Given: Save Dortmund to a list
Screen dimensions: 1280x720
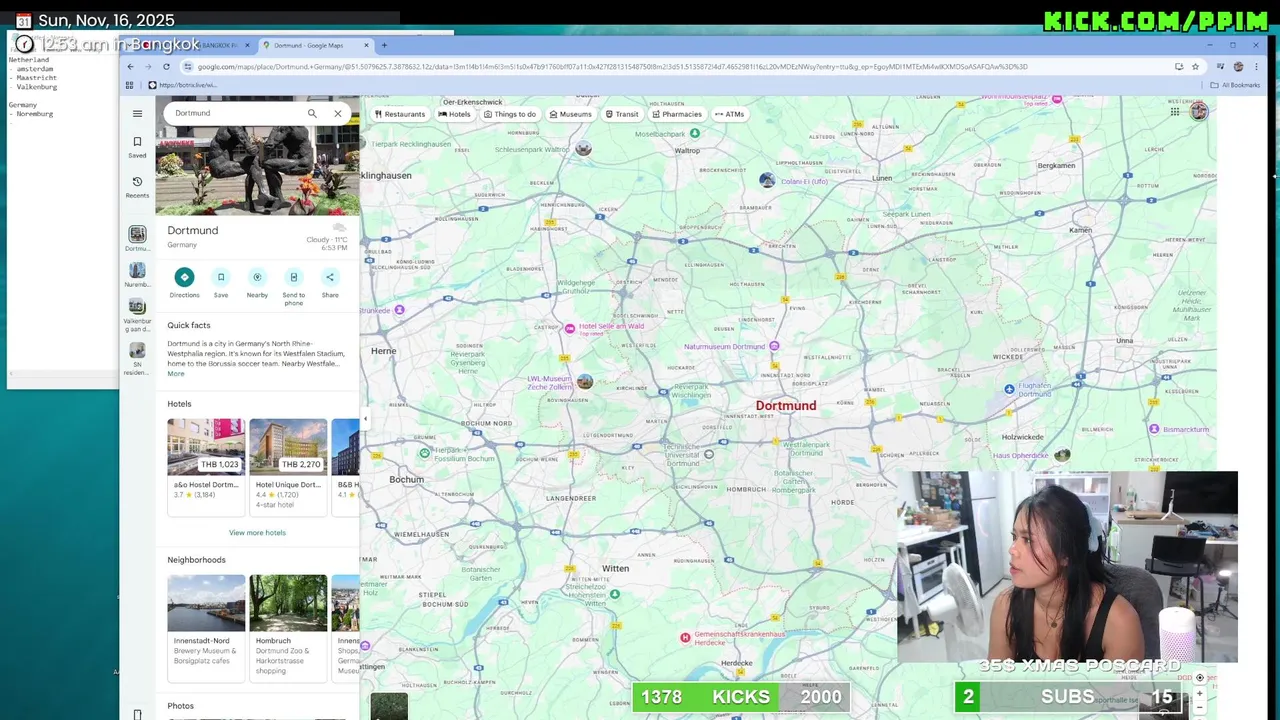Looking at the screenshot, I should pos(221,282).
